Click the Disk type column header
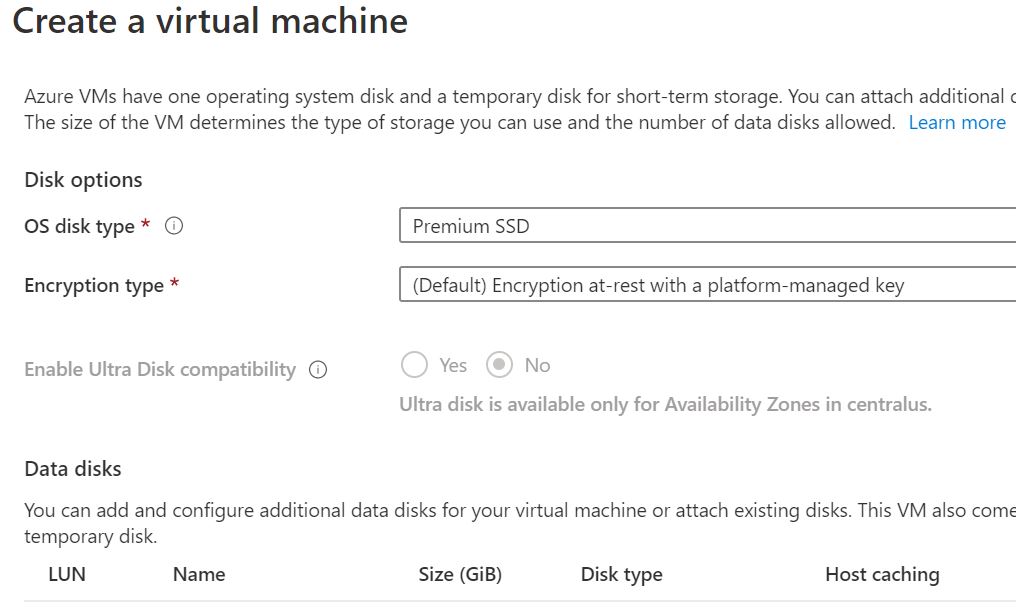This screenshot has height=615, width=1016. (x=621, y=574)
